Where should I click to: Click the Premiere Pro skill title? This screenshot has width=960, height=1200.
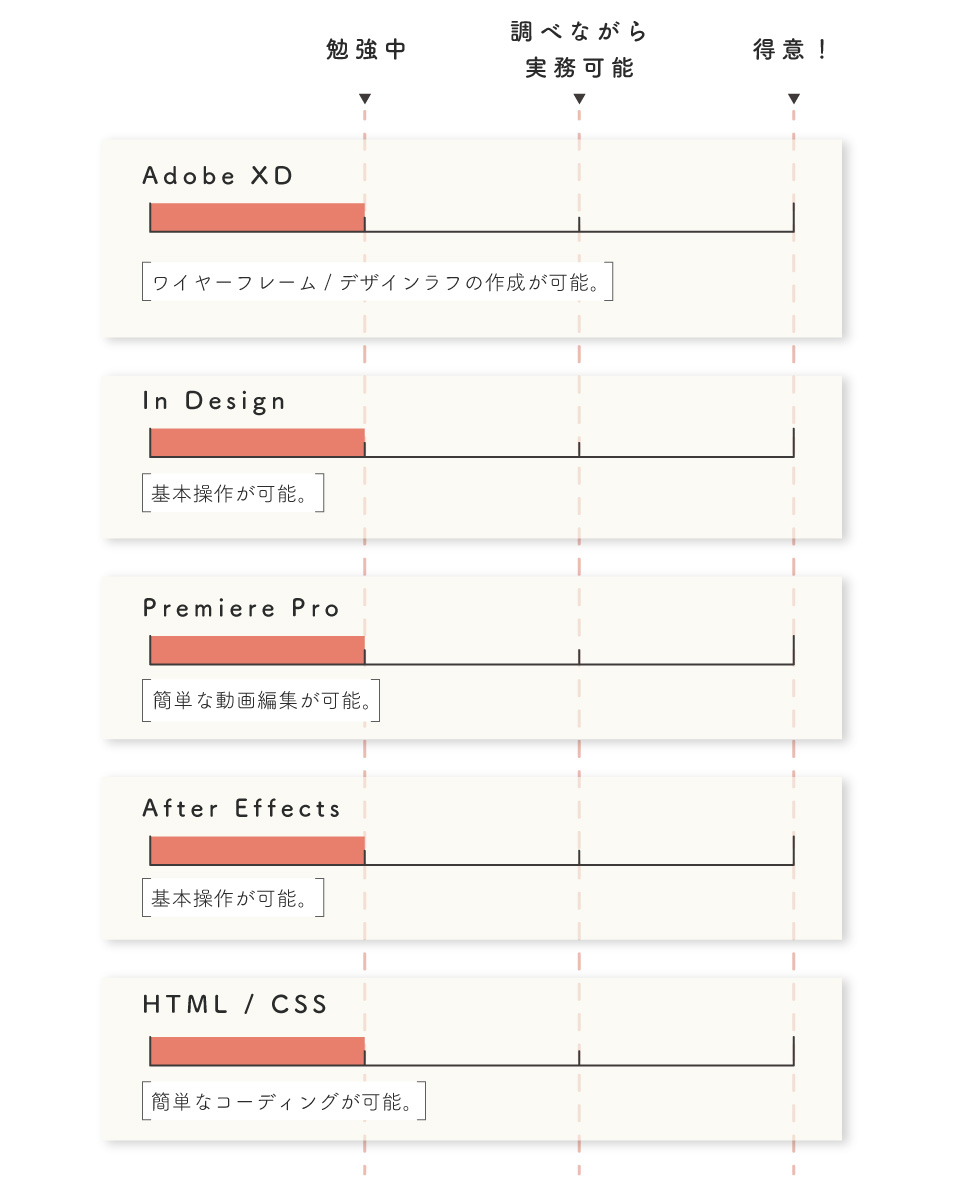(241, 608)
